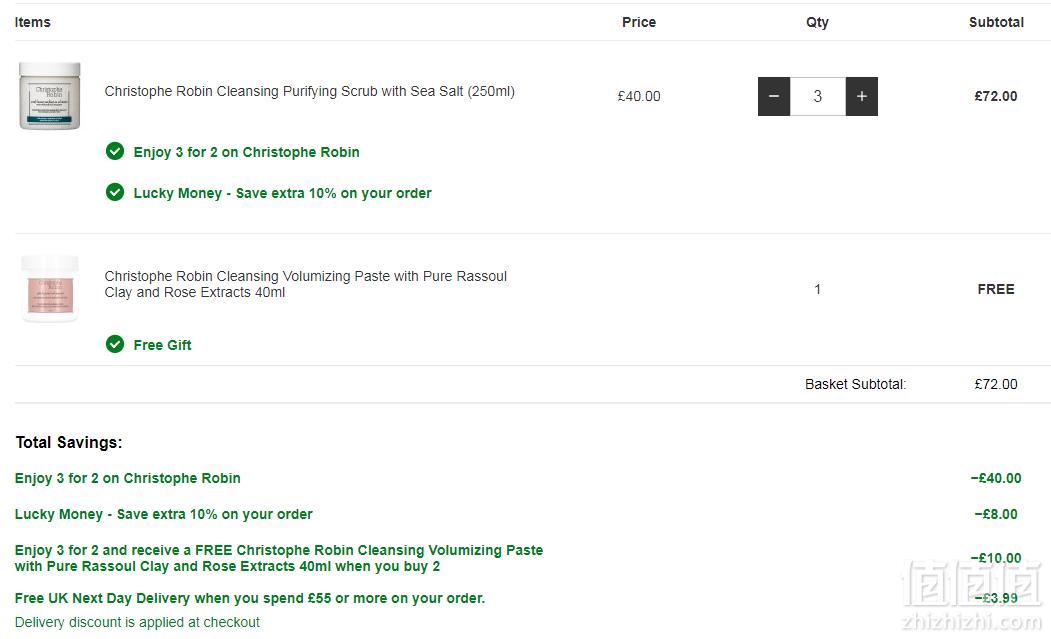This screenshot has width=1051, height=639.
Task: Click the Basket Subtotal amount £72.00
Action: tap(996, 384)
